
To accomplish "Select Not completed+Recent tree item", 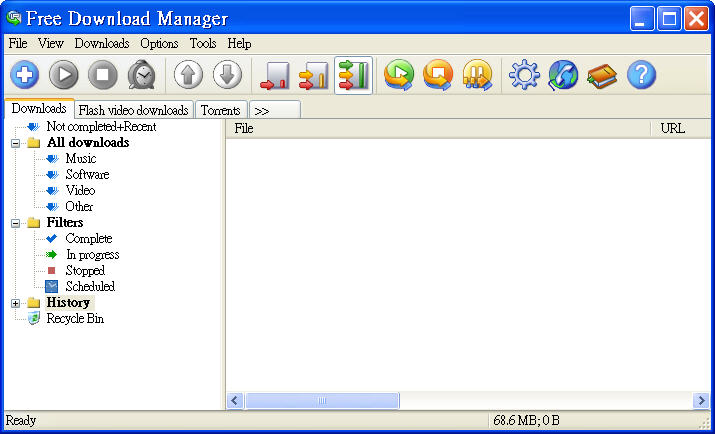I will (x=101, y=127).
